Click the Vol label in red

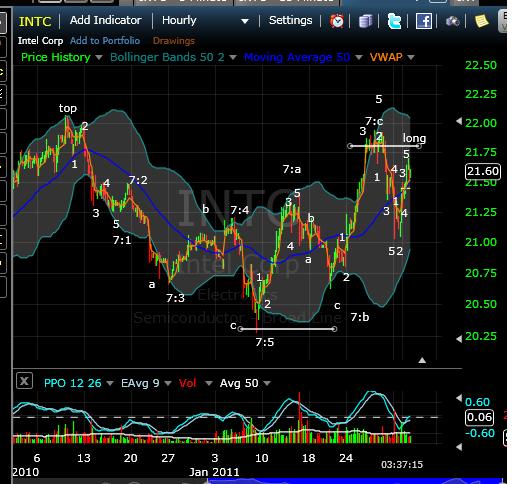pos(187,383)
